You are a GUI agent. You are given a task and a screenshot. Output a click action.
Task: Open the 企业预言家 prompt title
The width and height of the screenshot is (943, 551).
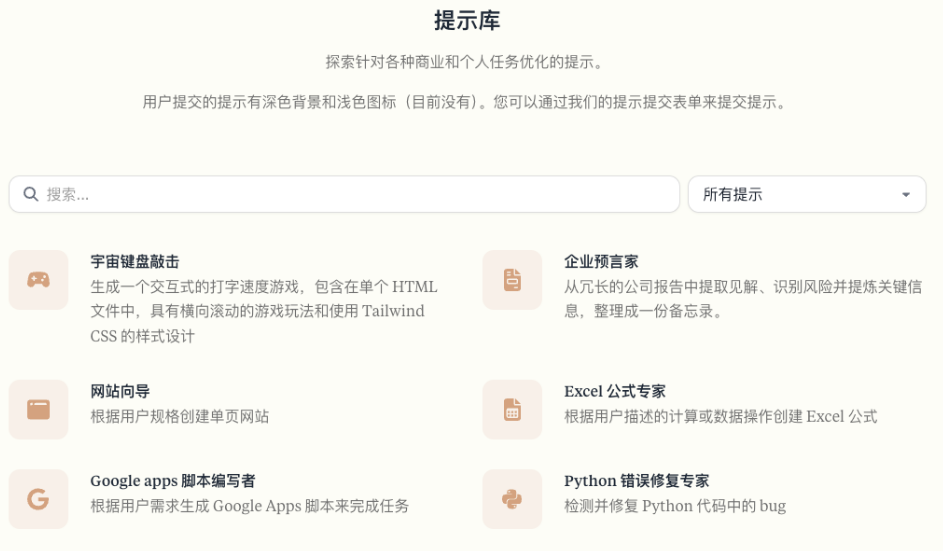(x=601, y=262)
